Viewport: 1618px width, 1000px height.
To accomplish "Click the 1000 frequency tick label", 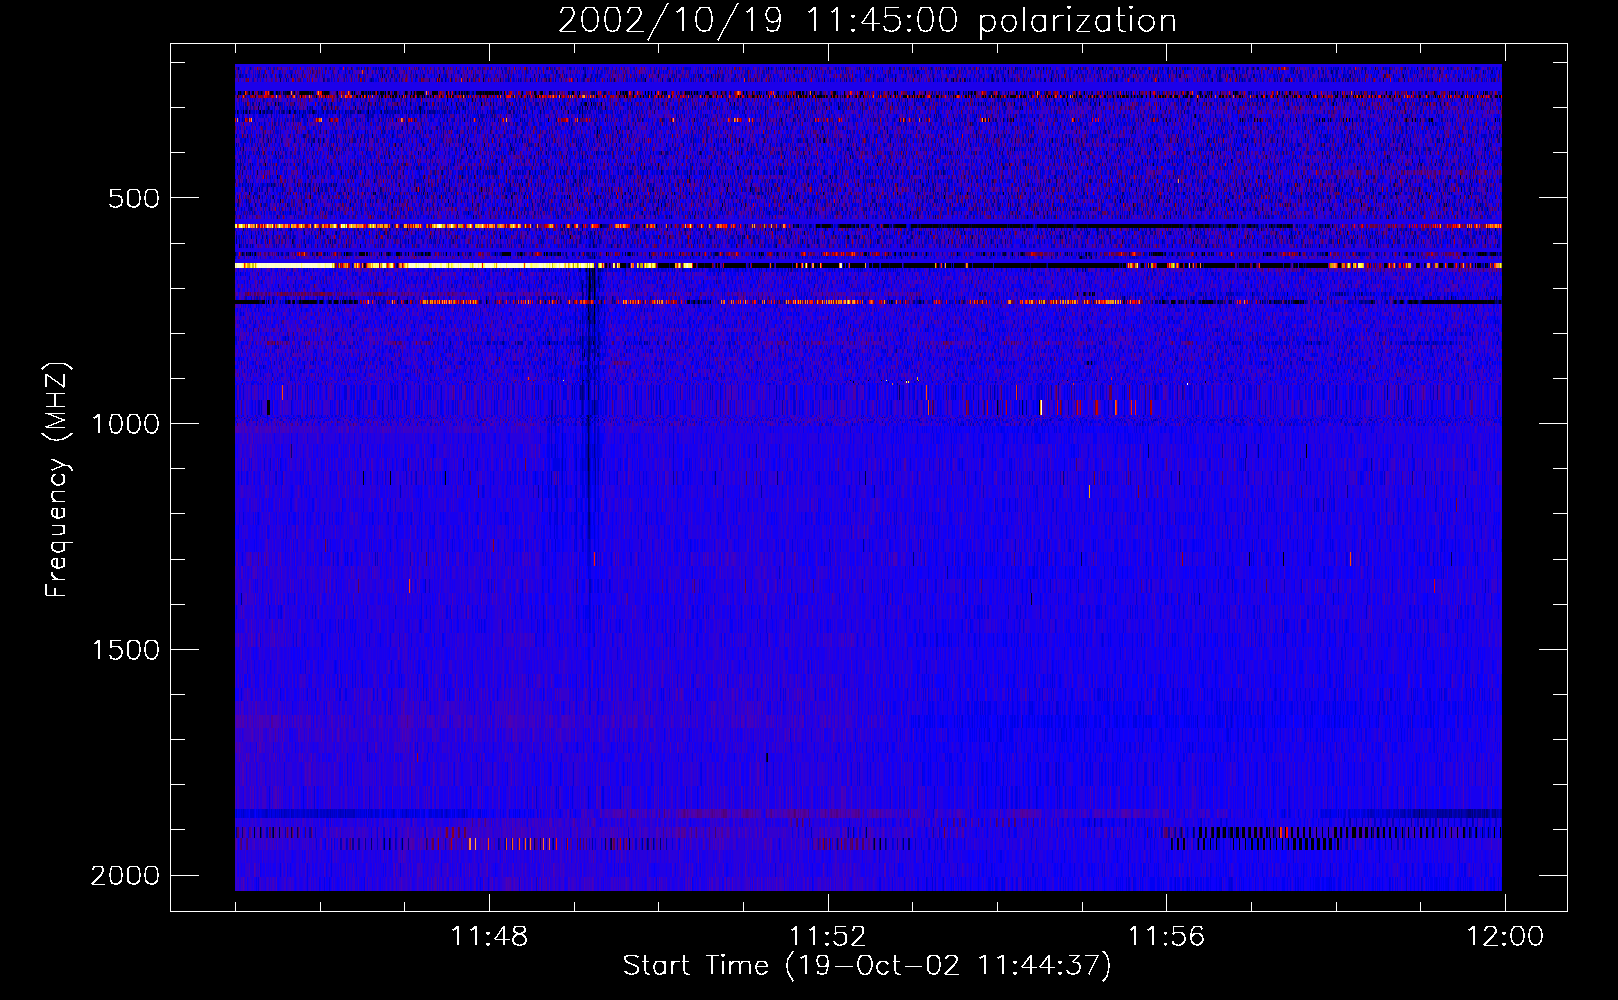I will pos(125,424).
